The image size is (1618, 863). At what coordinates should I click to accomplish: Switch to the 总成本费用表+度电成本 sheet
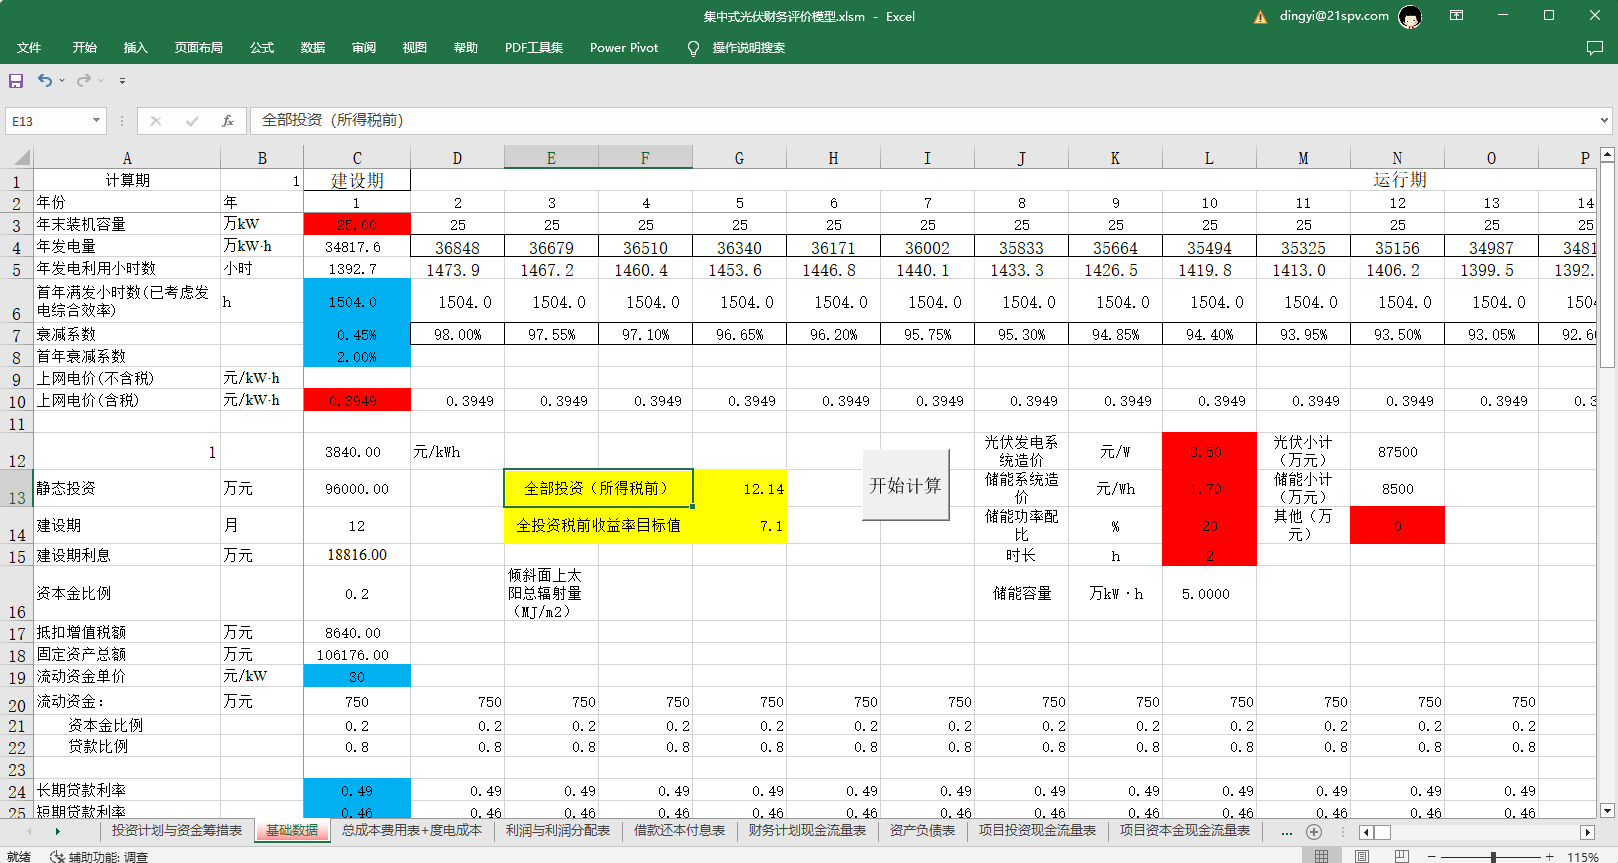click(412, 831)
